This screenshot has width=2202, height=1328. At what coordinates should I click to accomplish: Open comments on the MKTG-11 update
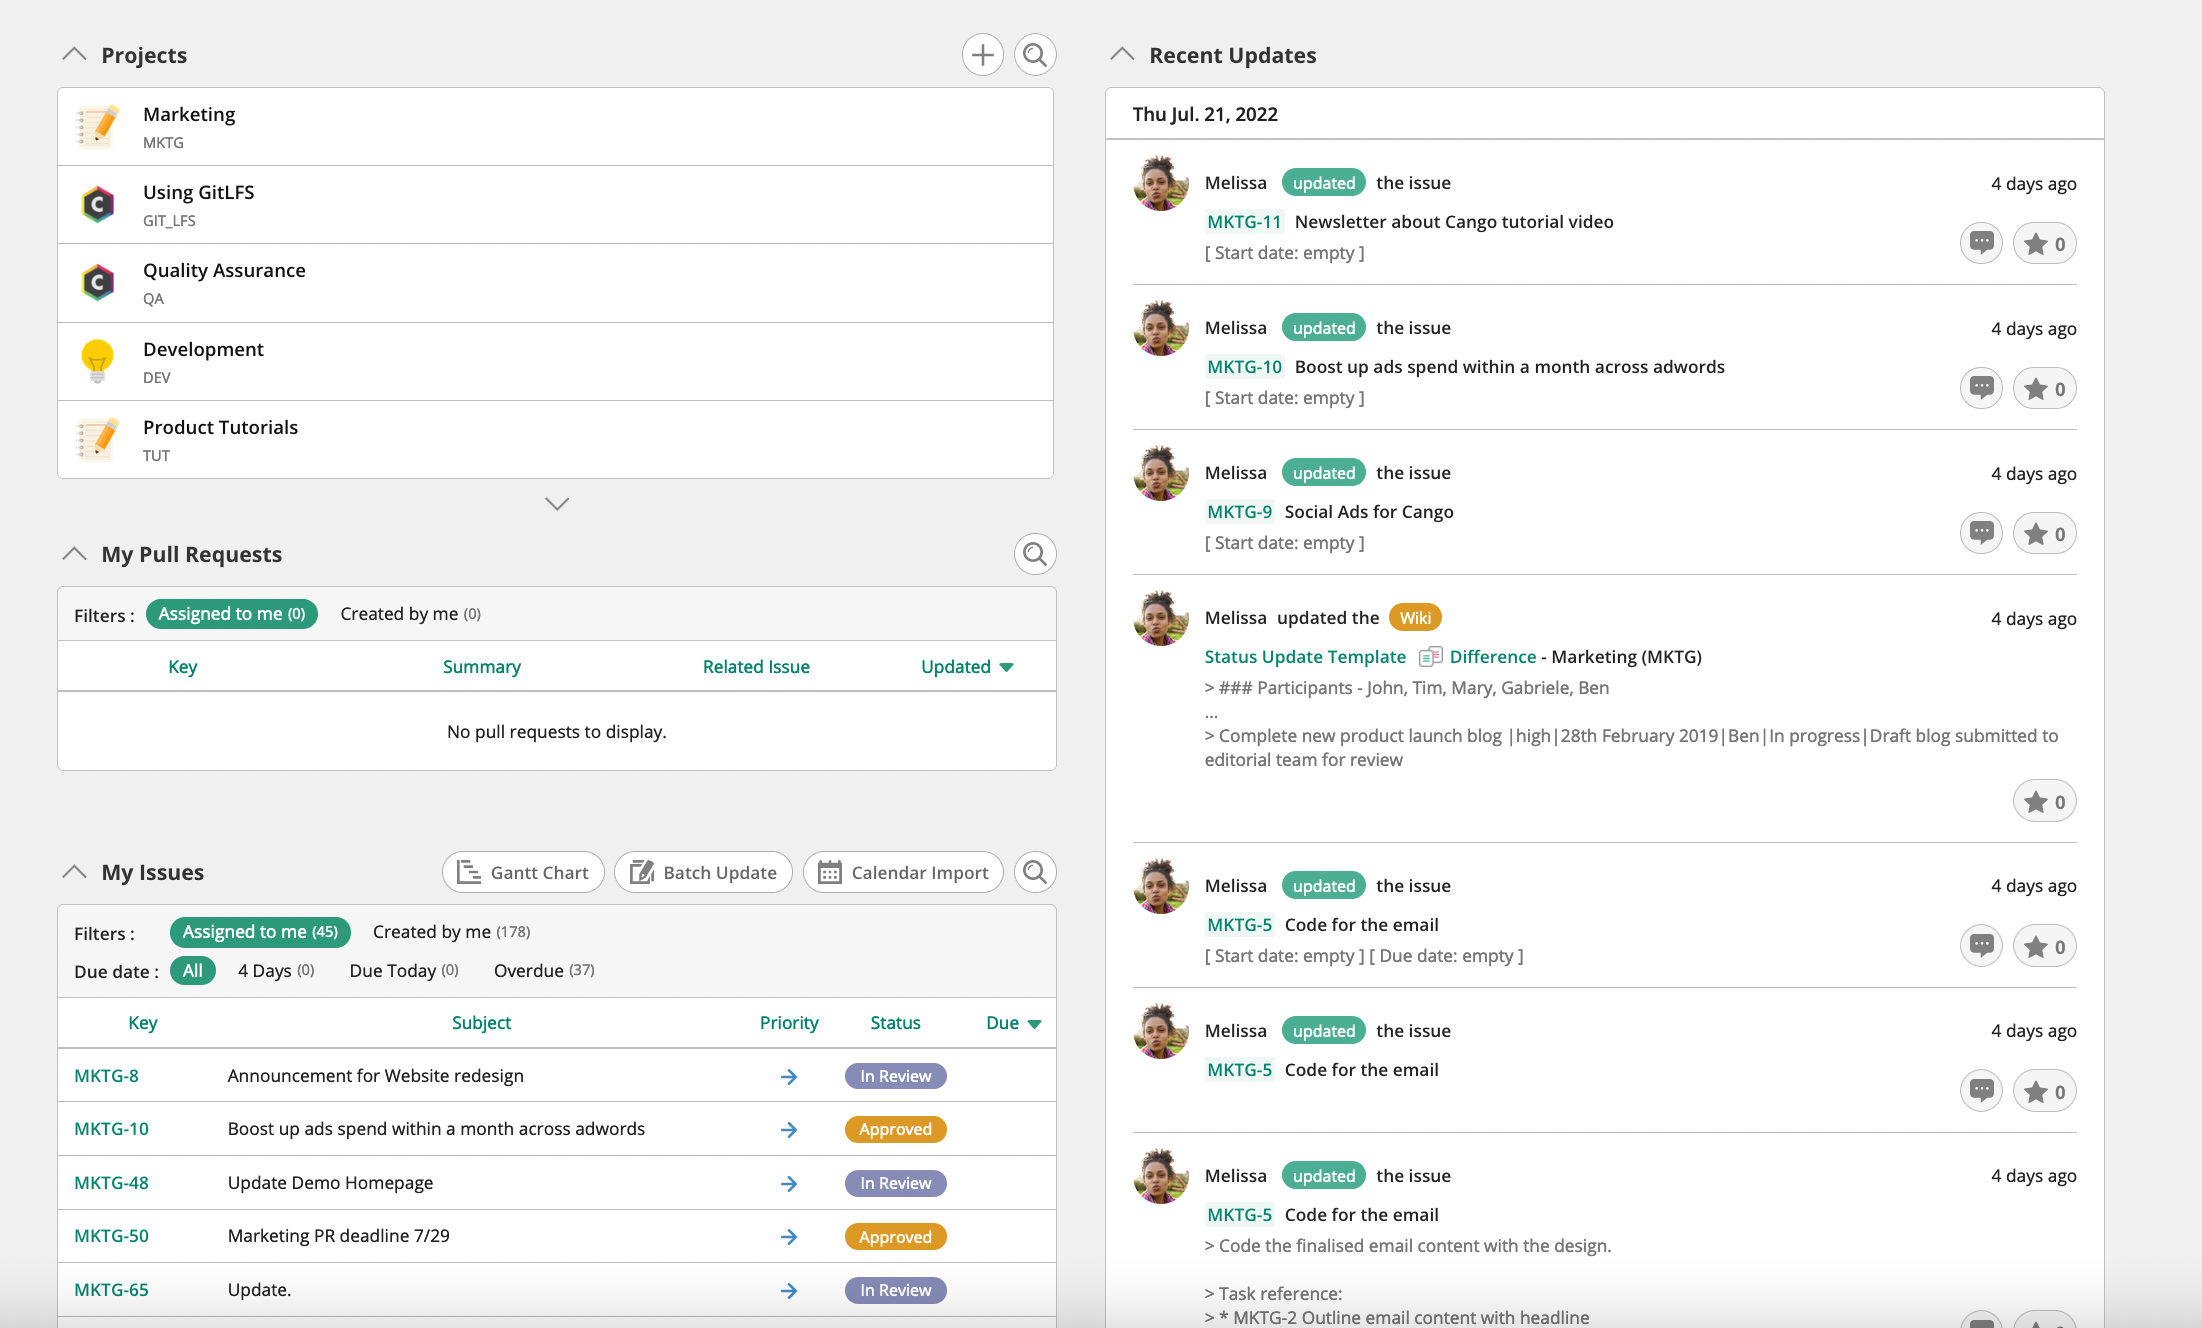[x=1981, y=242]
